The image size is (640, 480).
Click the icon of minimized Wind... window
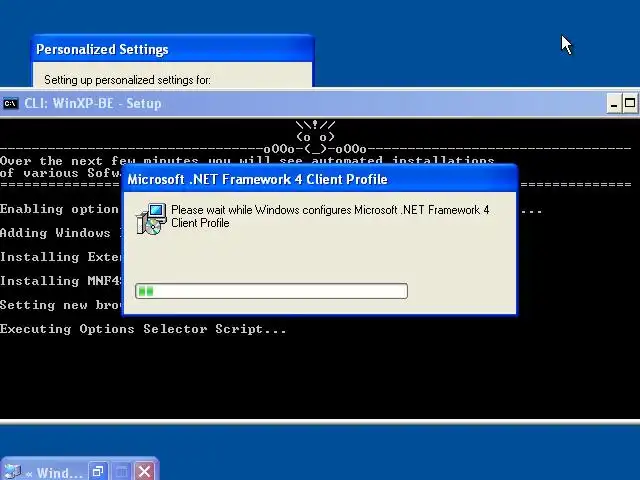[x=12, y=471]
